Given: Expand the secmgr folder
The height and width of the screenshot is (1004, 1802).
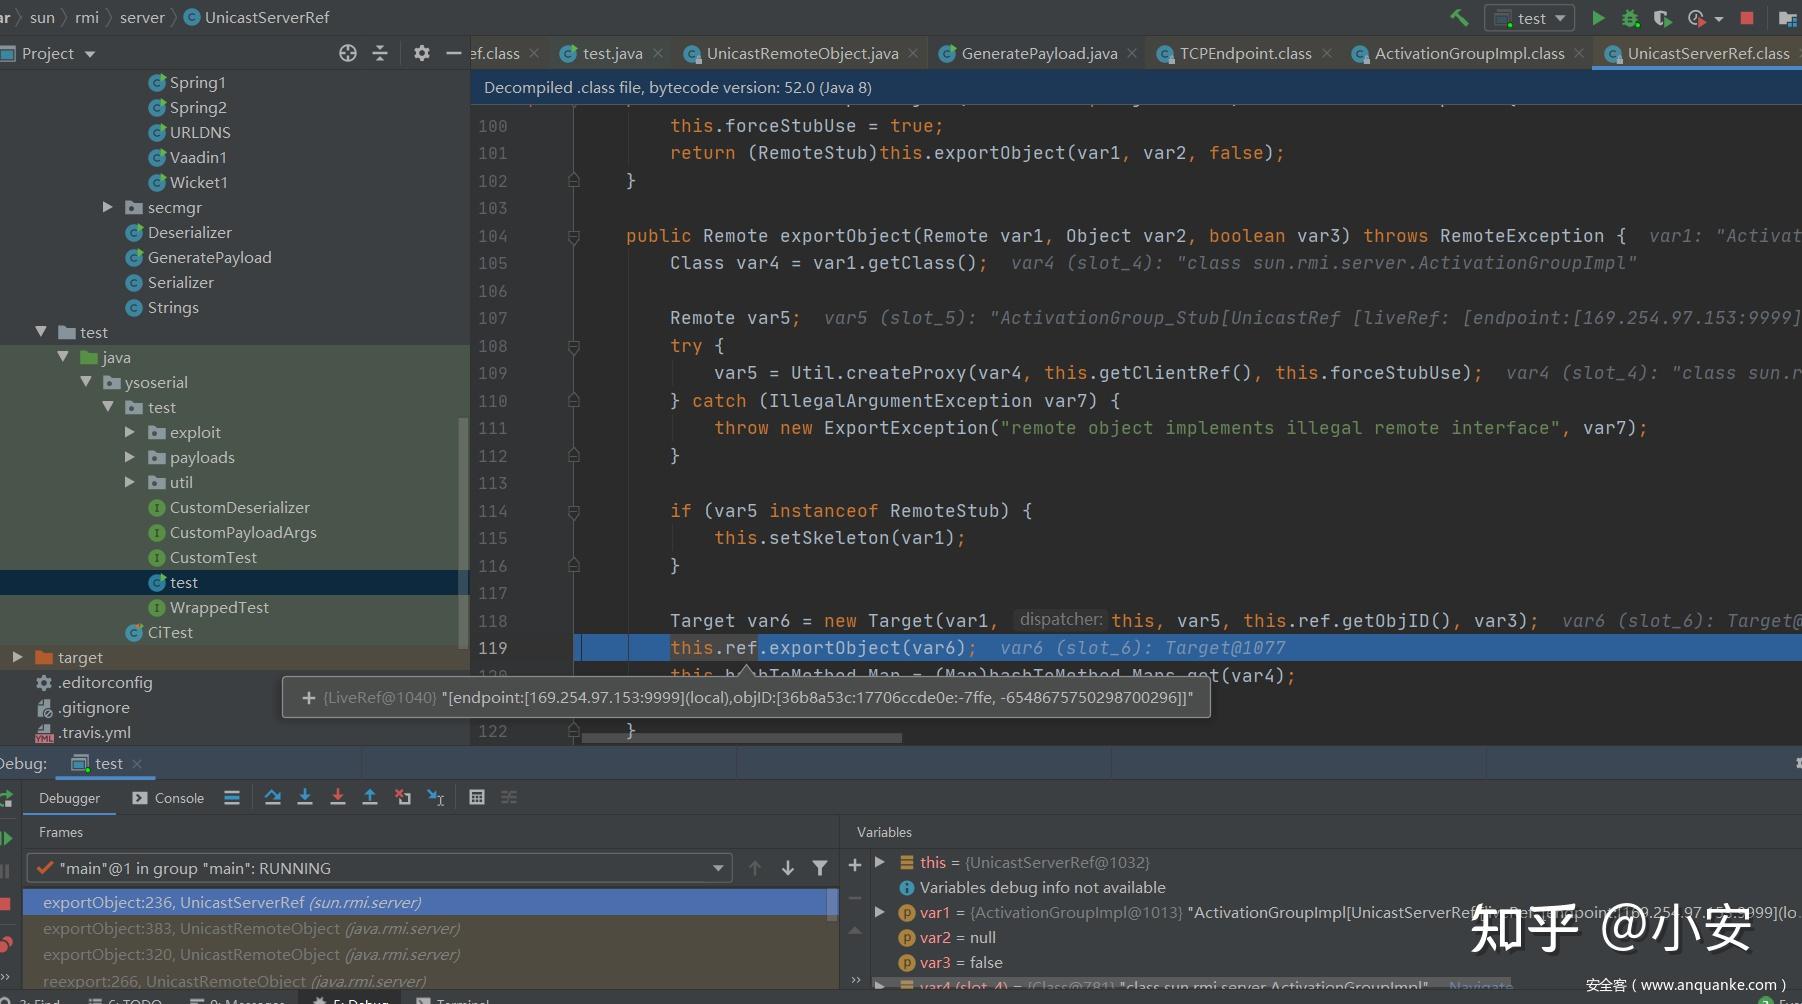Looking at the screenshot, I should pyautogui.click(x=108, y=207).
